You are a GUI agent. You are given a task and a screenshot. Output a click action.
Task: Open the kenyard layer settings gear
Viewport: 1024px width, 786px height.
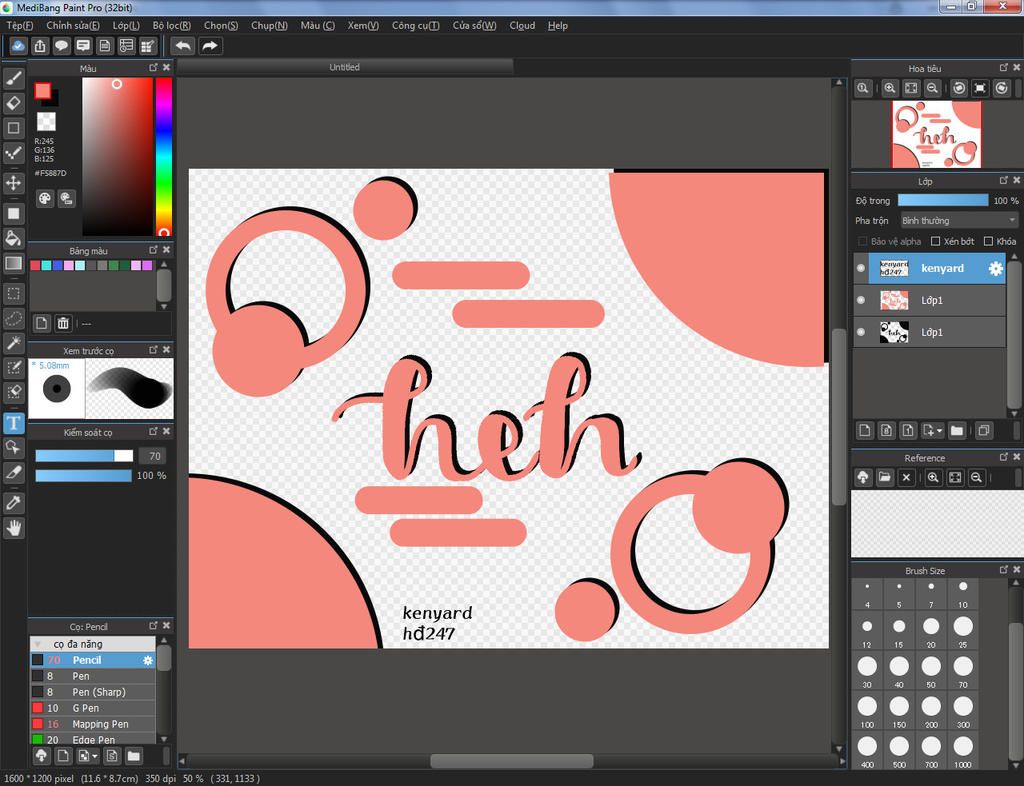tap(995, 268)
